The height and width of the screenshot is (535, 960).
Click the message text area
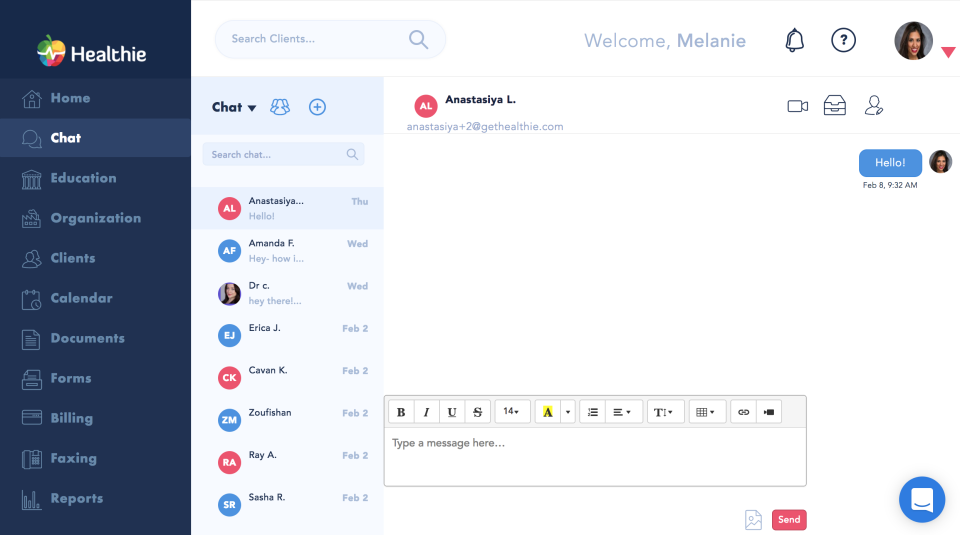point(595,456)
